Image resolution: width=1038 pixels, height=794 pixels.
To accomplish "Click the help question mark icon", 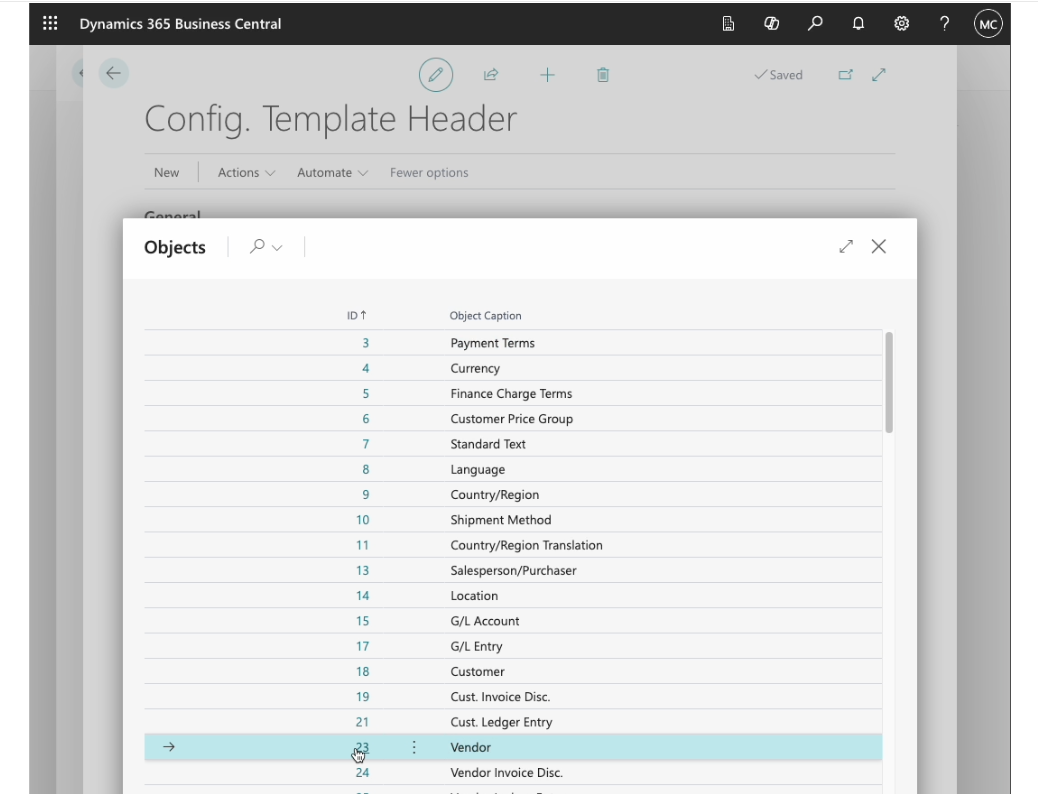I will [944, 23].
